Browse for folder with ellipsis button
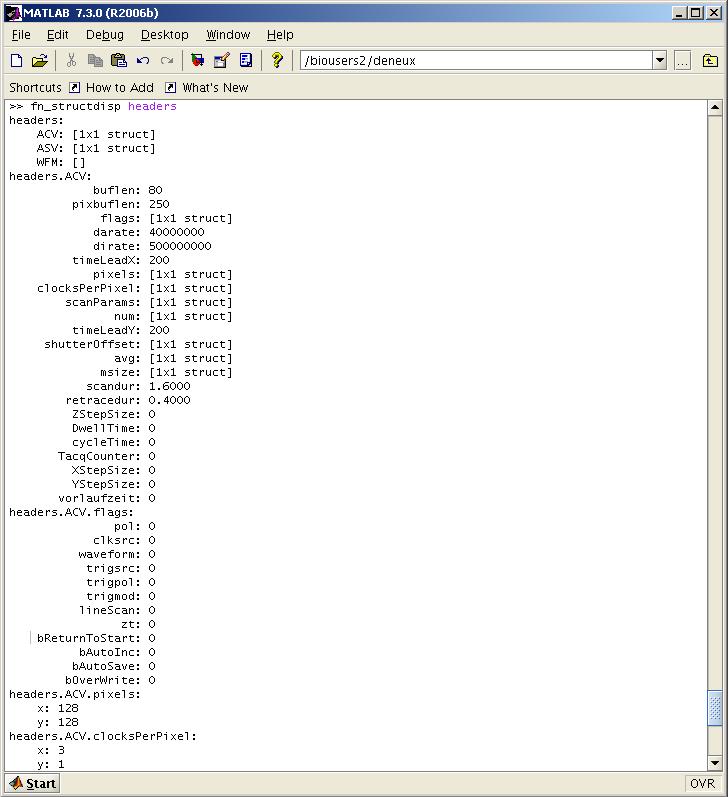 (x=682, y=60)
